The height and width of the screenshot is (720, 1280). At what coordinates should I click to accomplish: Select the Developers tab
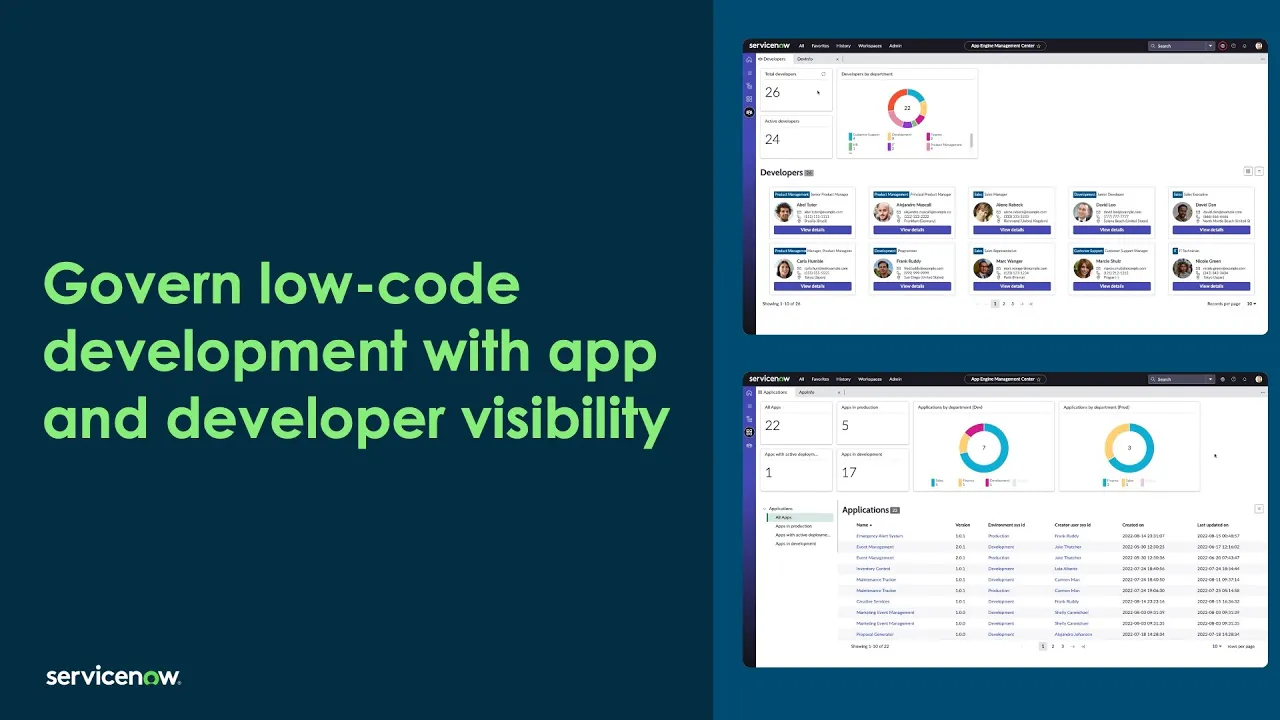point(772,59)
